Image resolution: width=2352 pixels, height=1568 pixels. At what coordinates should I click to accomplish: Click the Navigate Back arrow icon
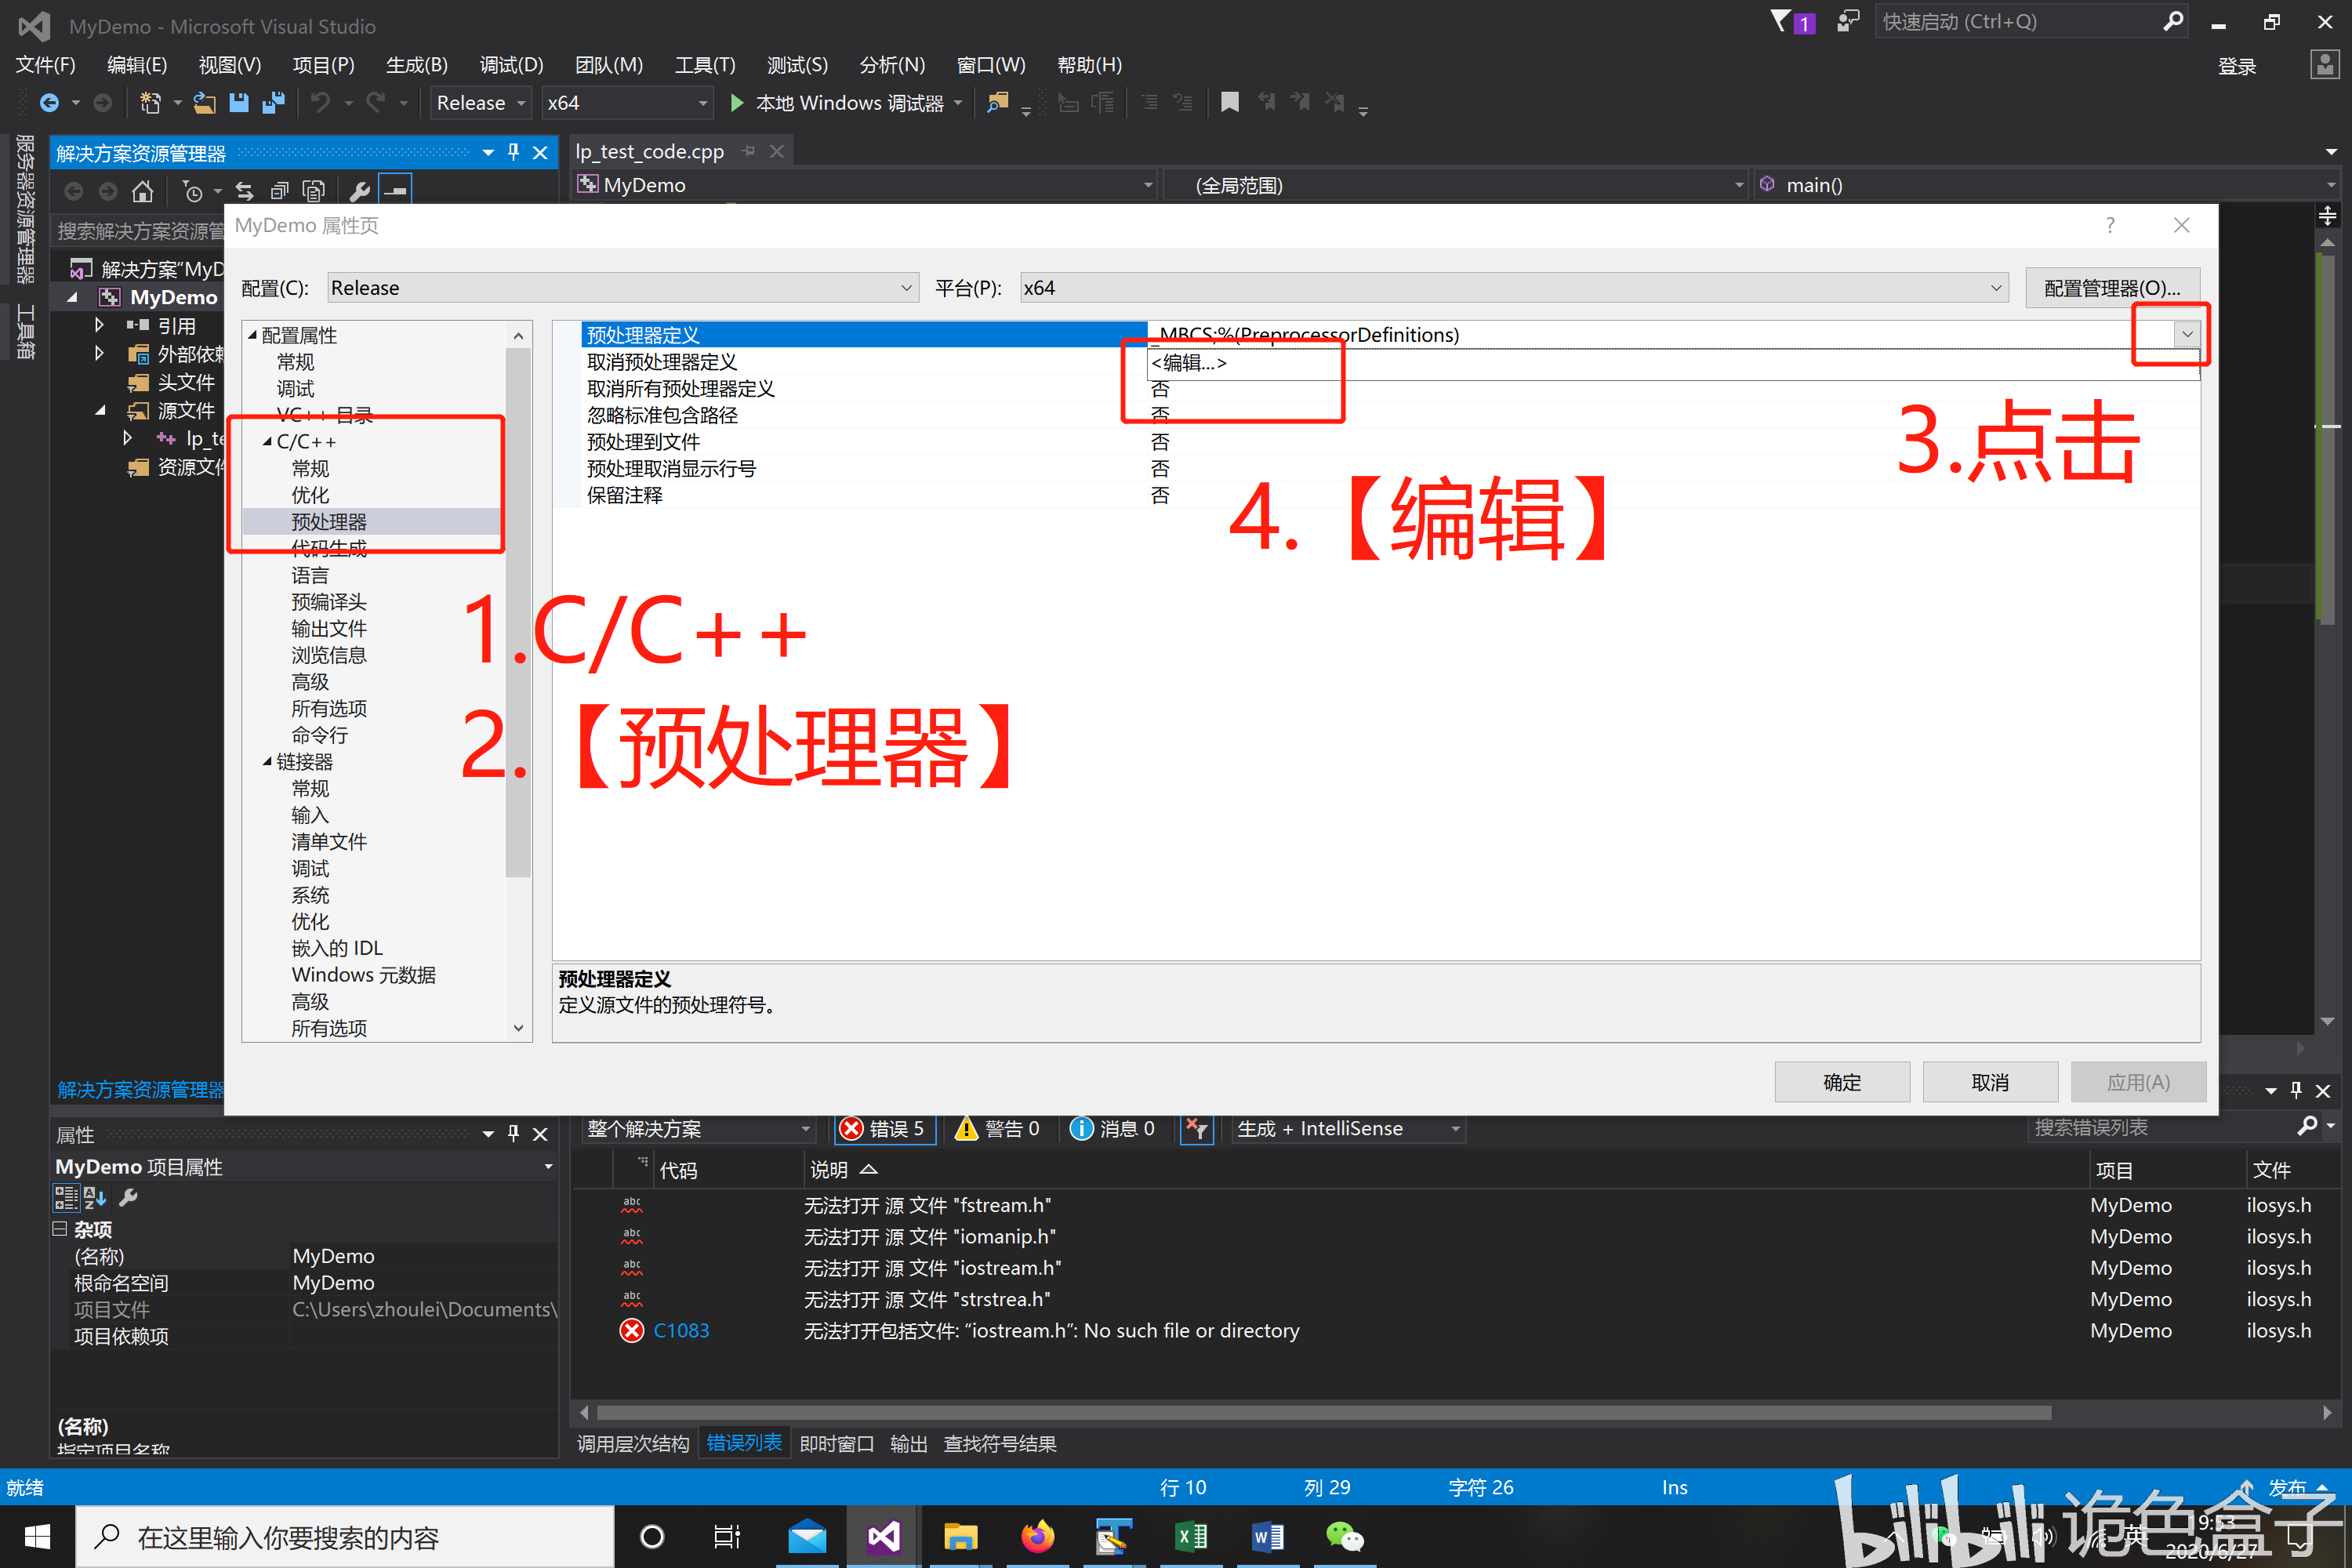coord(50,102)
